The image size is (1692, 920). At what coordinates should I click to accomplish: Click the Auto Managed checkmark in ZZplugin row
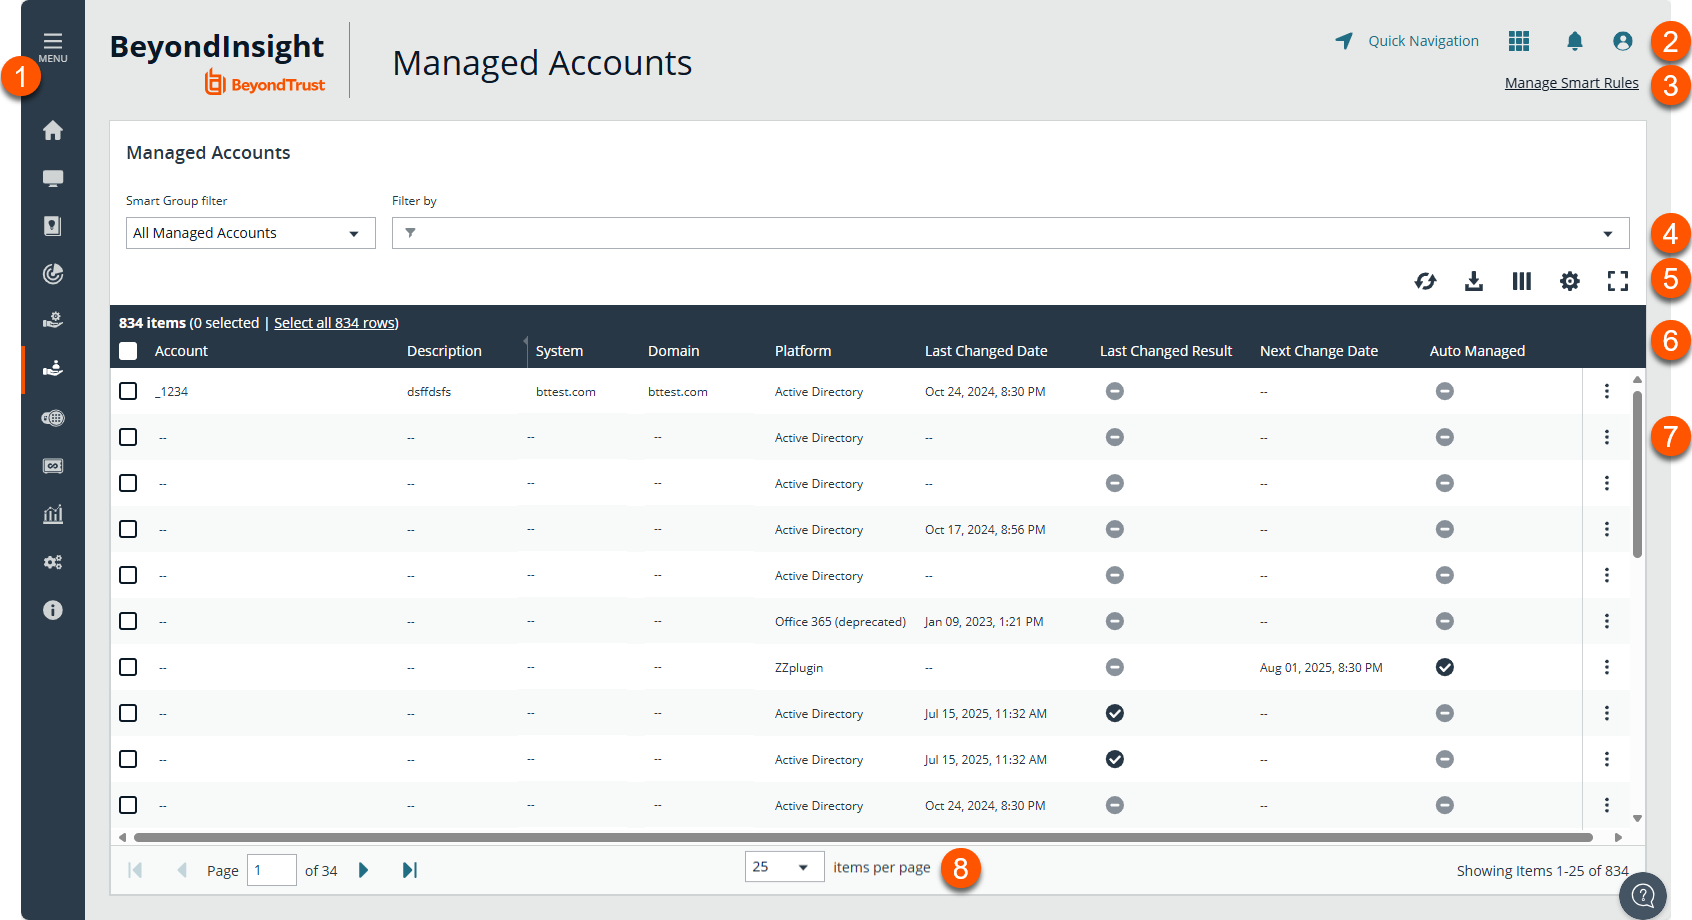click(1445, 667)
